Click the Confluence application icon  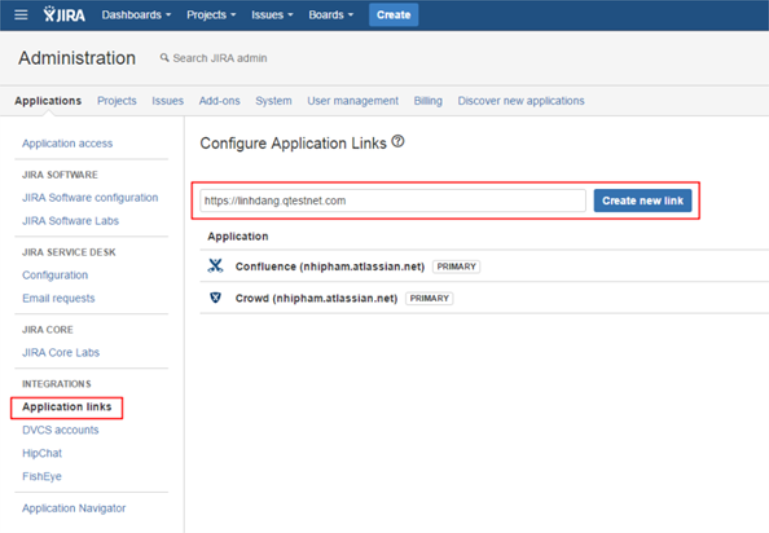pos(215,266)
